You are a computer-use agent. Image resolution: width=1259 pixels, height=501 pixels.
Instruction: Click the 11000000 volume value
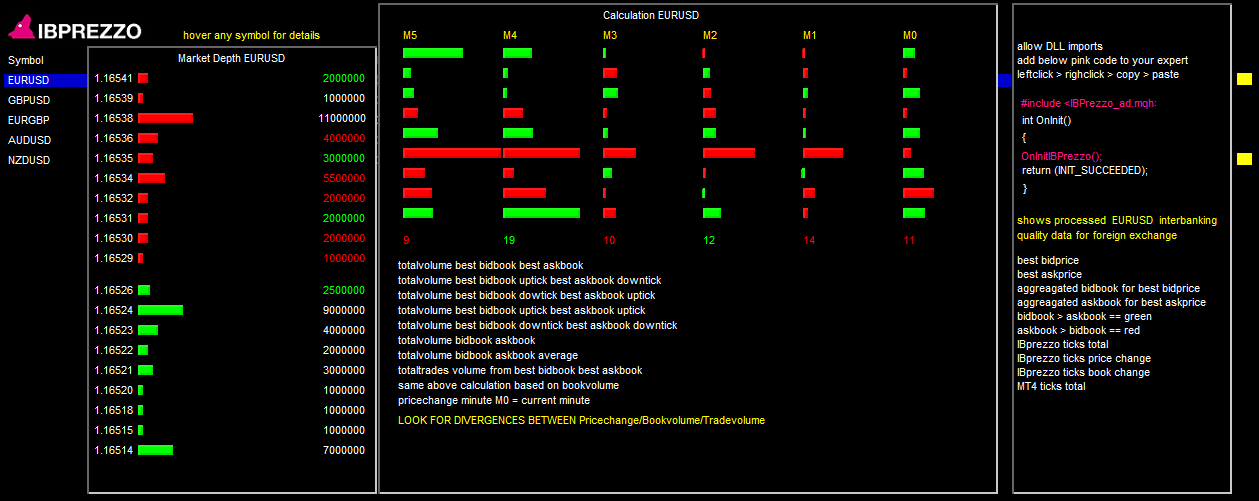(342, 118)
